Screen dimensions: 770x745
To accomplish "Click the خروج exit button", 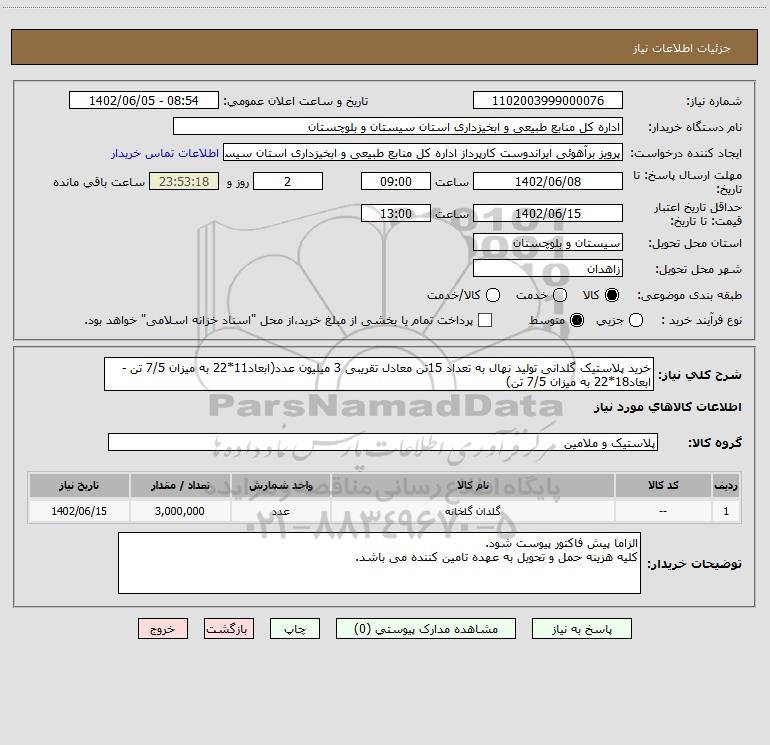I will click(163, 629).
